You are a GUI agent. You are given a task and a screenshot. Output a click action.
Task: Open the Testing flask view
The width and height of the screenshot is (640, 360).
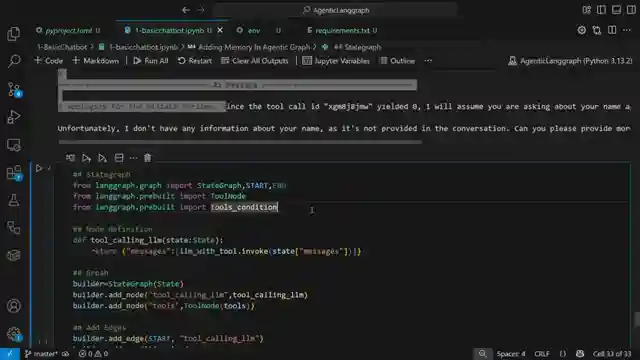click(13, 200)
